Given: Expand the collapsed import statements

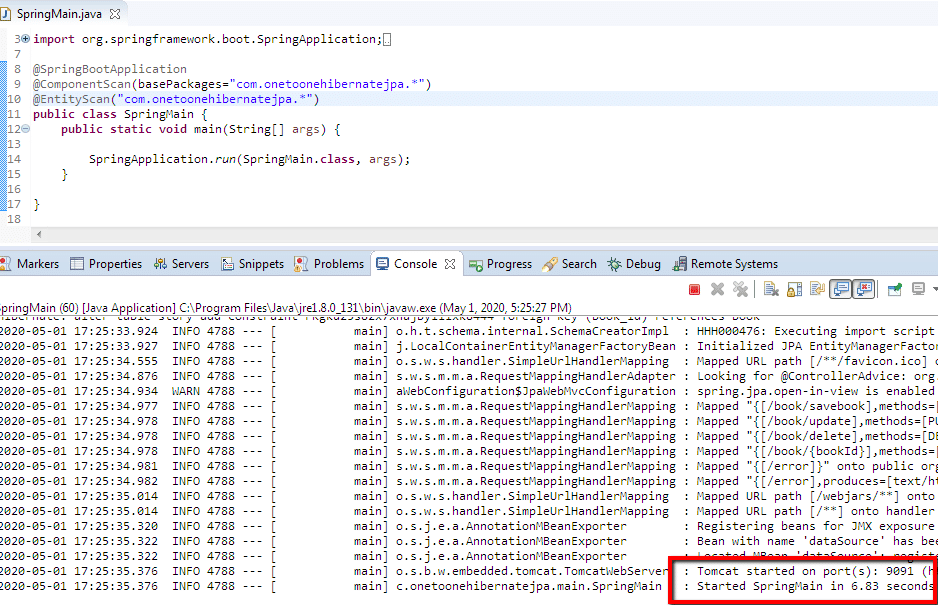Looking at the screenshot, I should 26,39.
